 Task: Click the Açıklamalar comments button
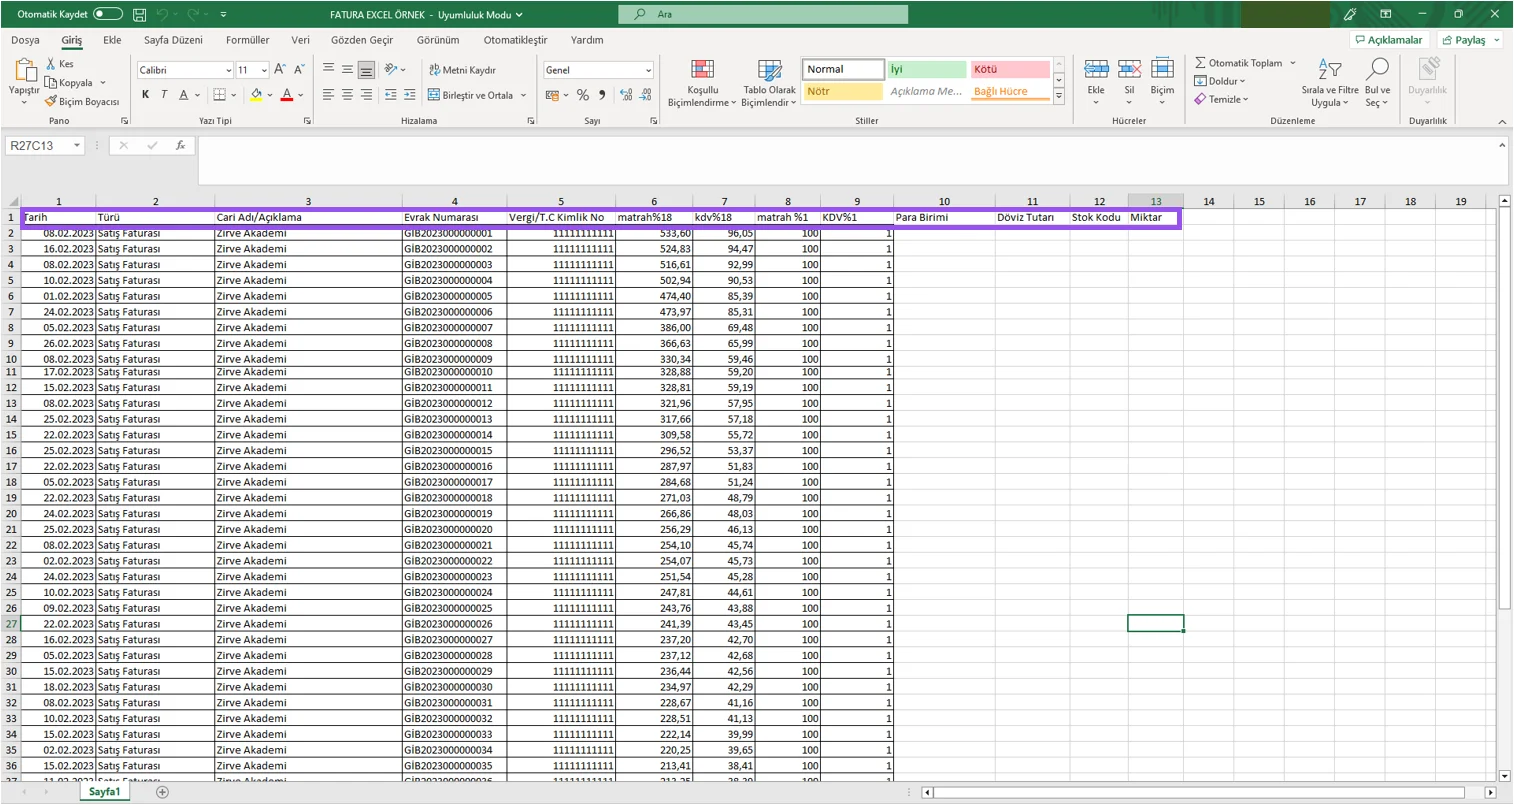1388,40
